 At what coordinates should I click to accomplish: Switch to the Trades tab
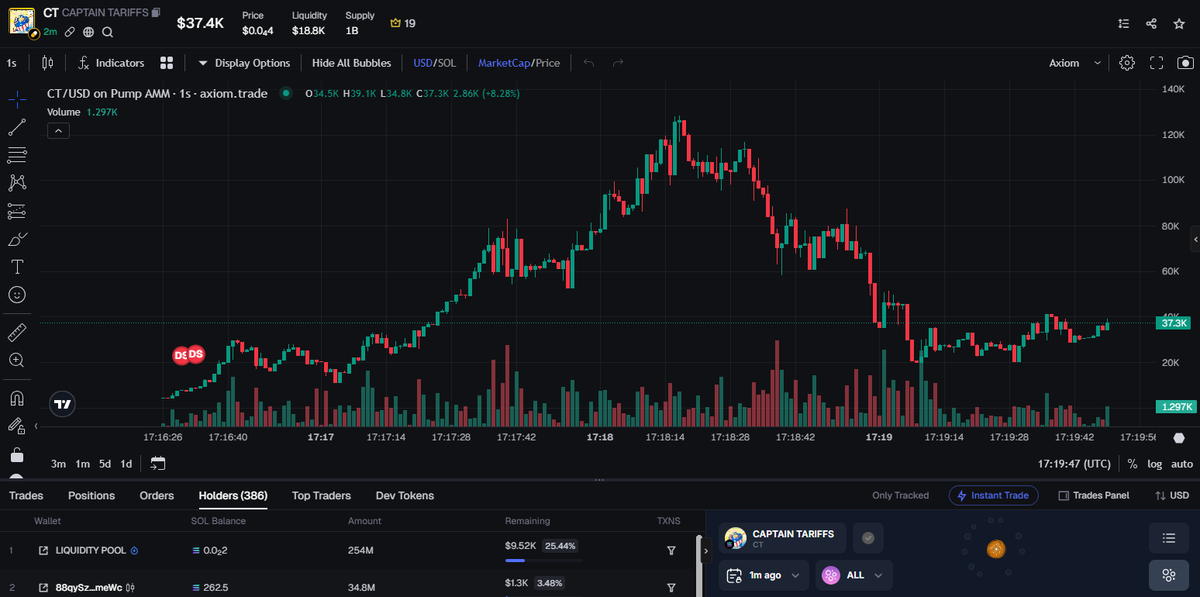26,495
